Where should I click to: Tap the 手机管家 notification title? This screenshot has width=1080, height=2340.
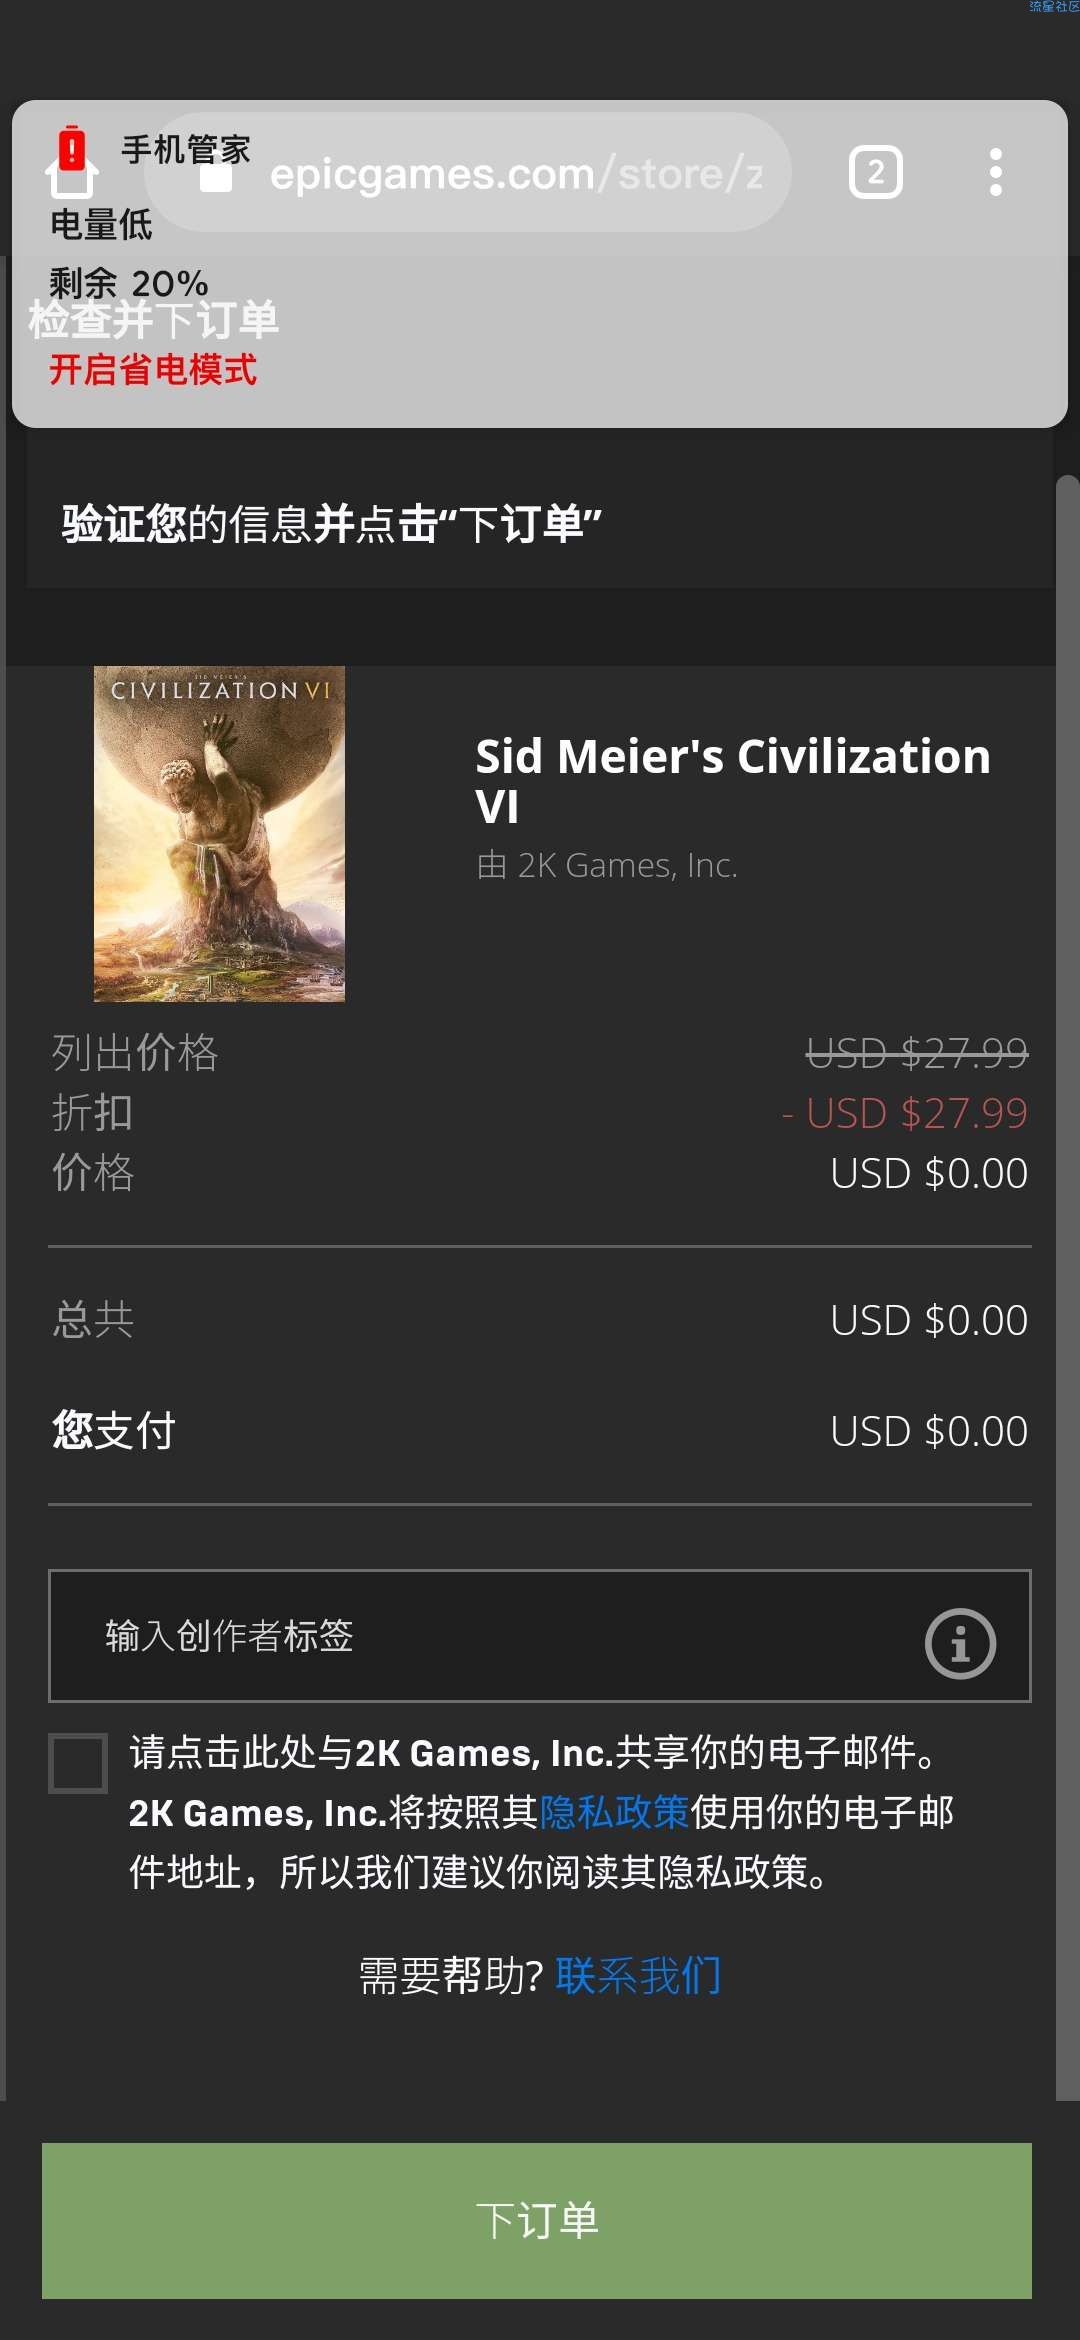[186, 150]
